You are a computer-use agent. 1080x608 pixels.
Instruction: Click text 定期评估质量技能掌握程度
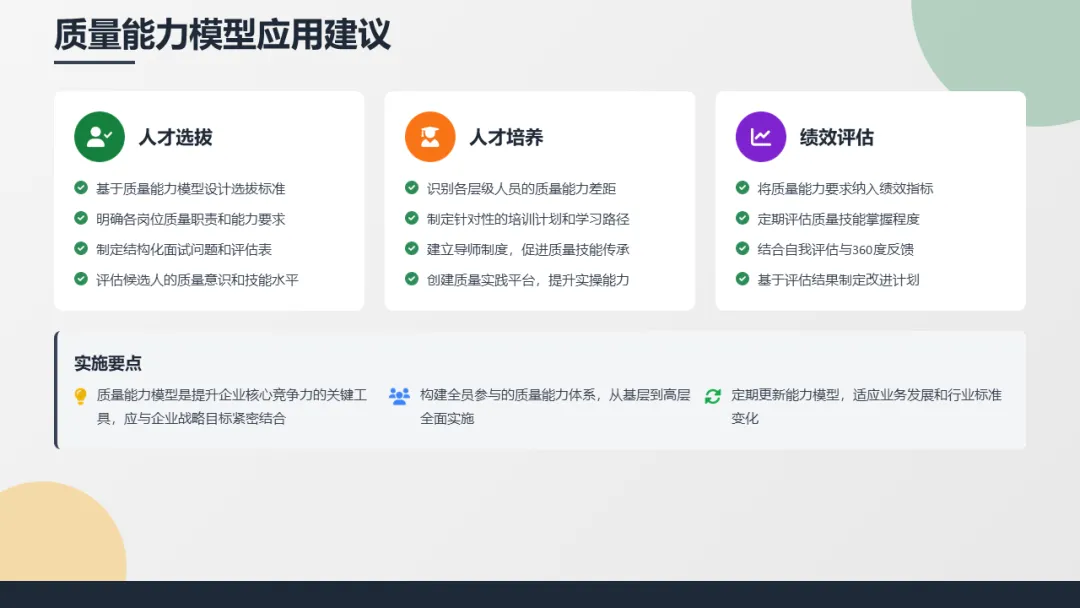tap(838, 219)
